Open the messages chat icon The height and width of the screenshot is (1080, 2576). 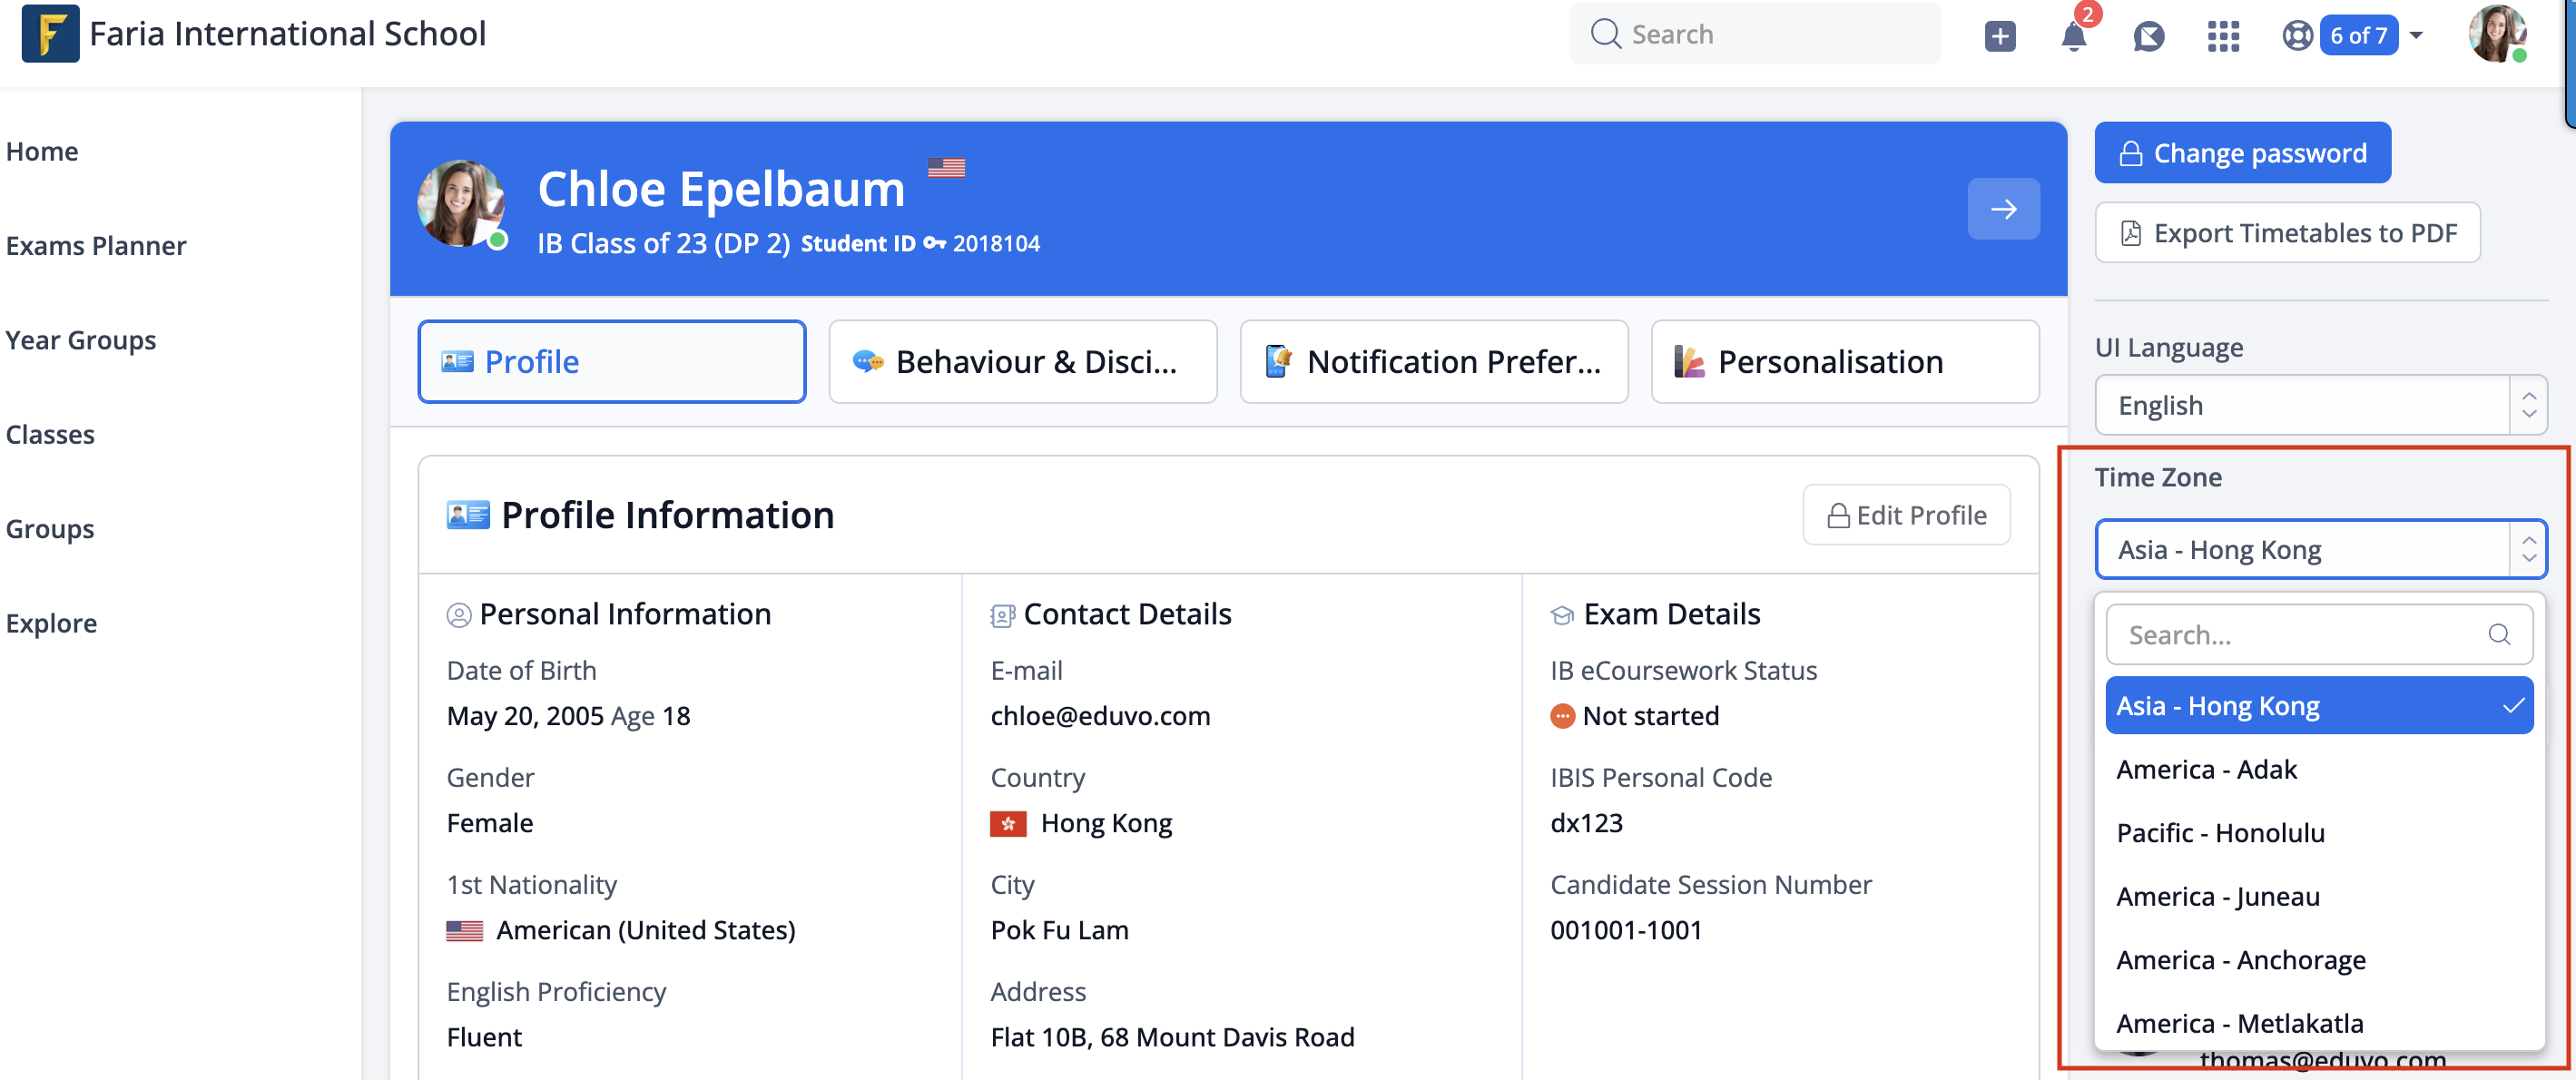click(2148, 36)
